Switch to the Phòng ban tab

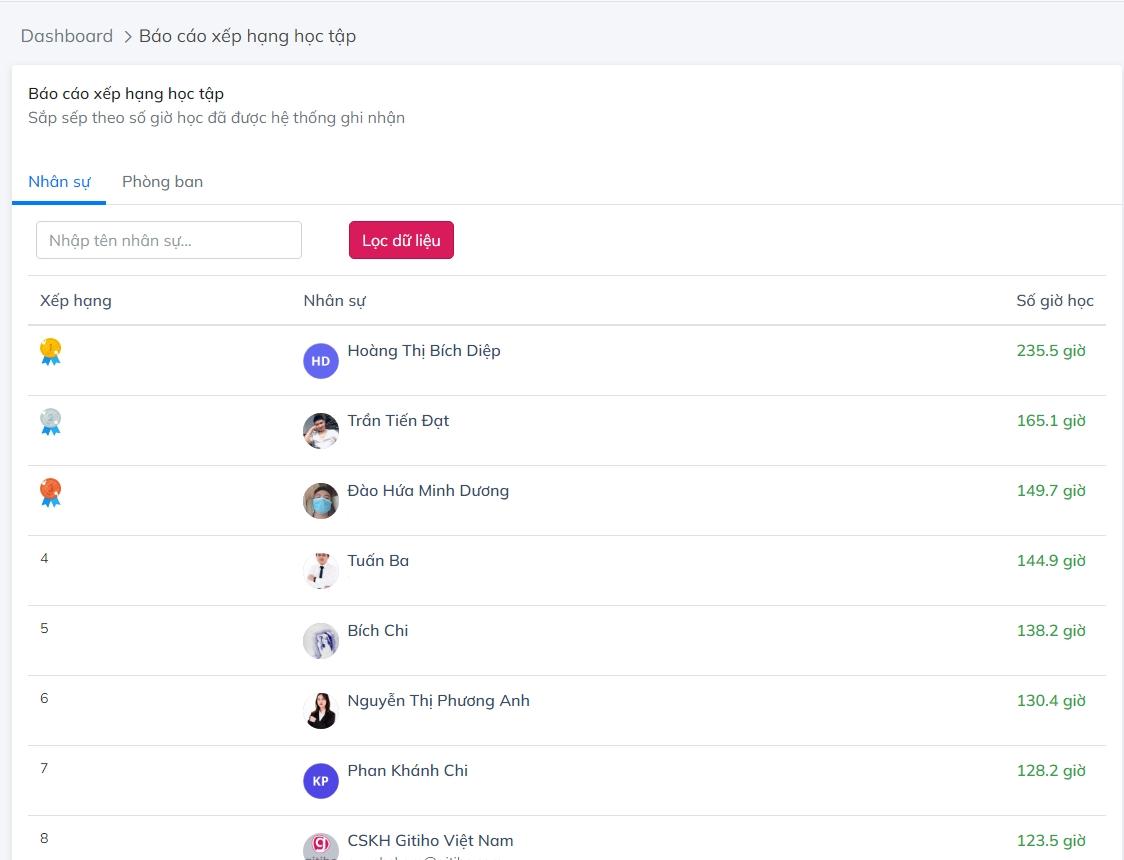pyautogui.click(x=162, y=182)
